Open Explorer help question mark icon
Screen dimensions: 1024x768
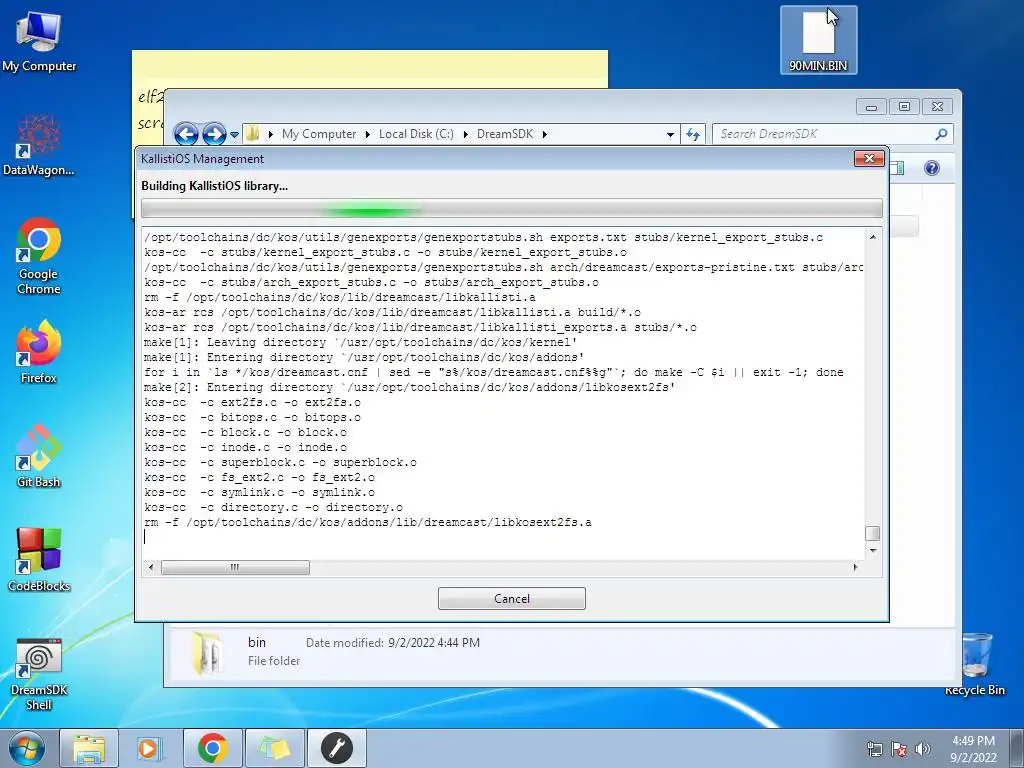(x=932, y=168)
